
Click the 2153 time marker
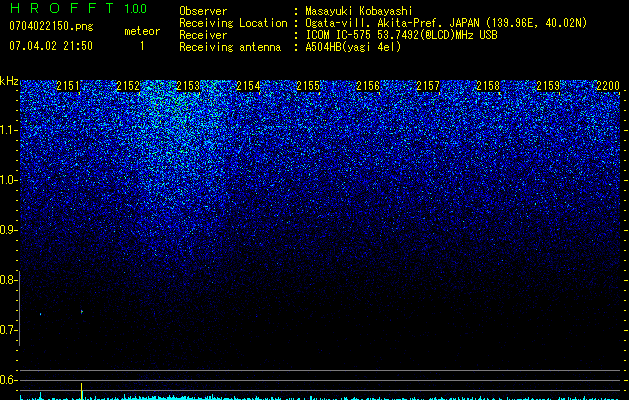pyautogui.click(x=188, y=86)
